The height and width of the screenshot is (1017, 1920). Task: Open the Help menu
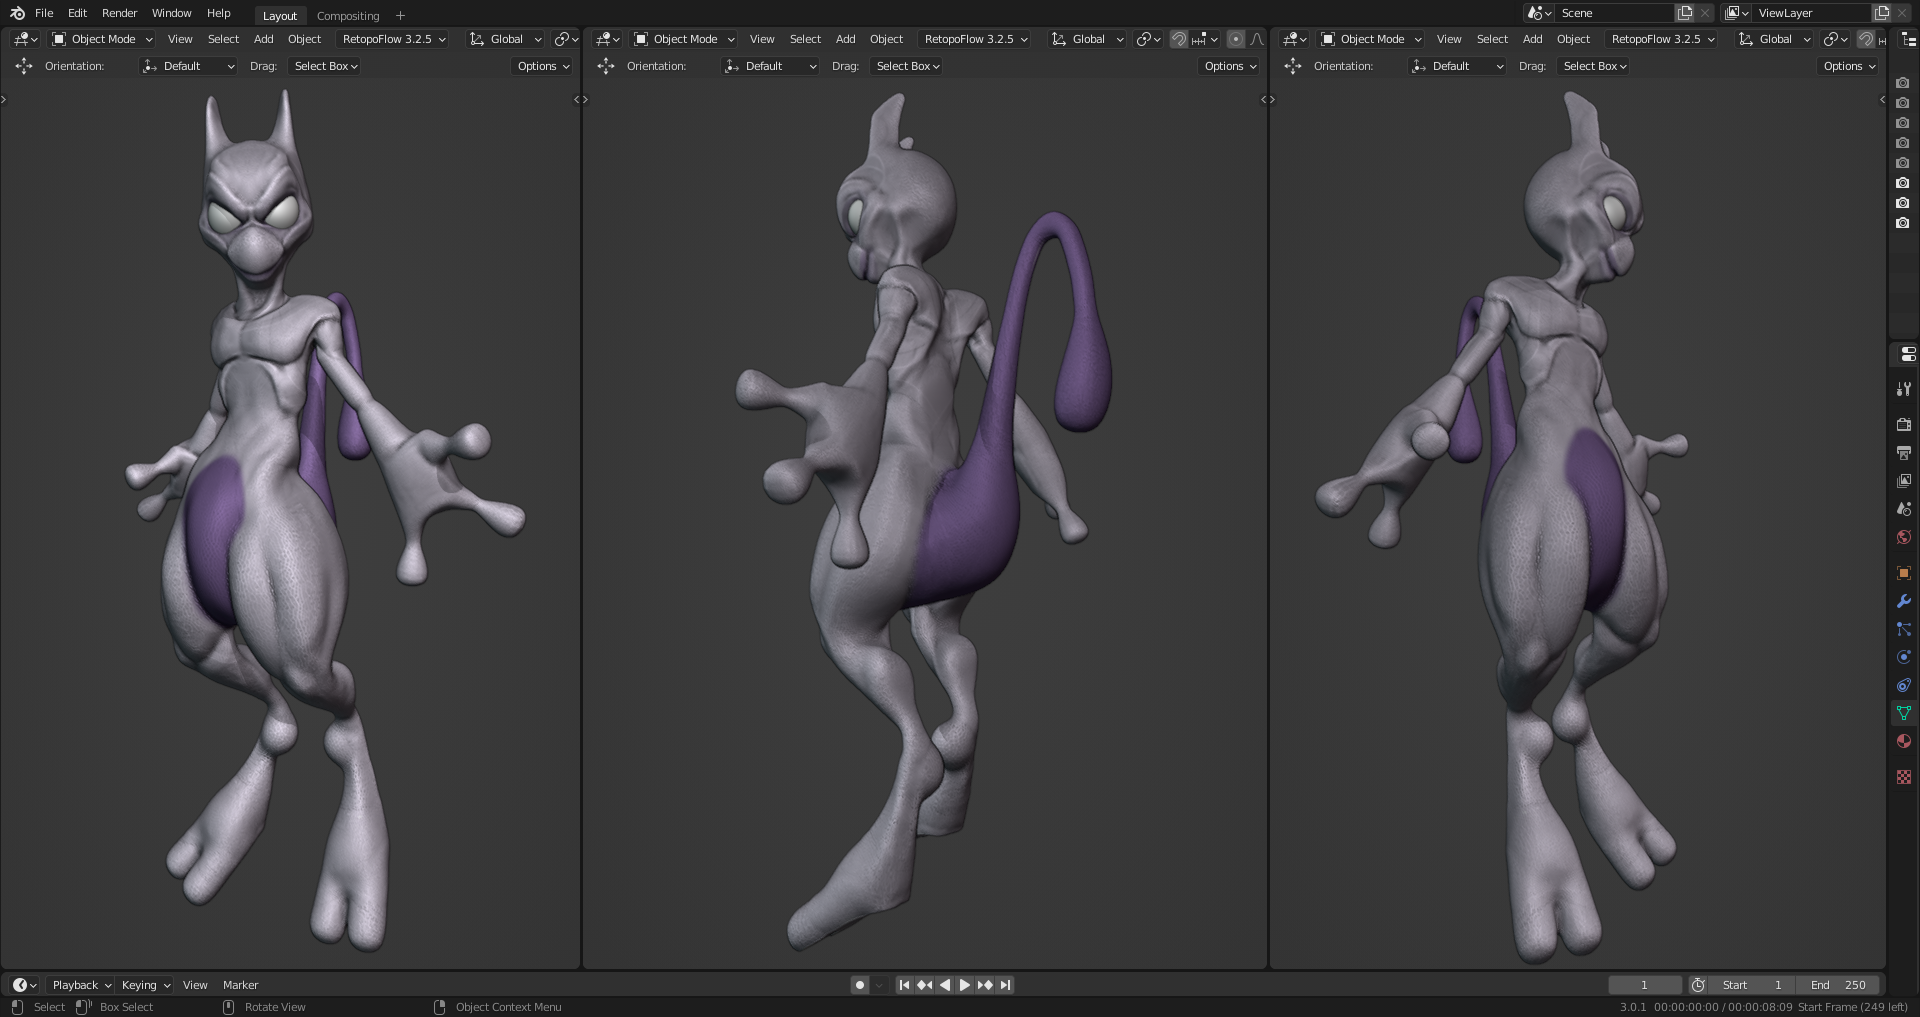(218, 13)
